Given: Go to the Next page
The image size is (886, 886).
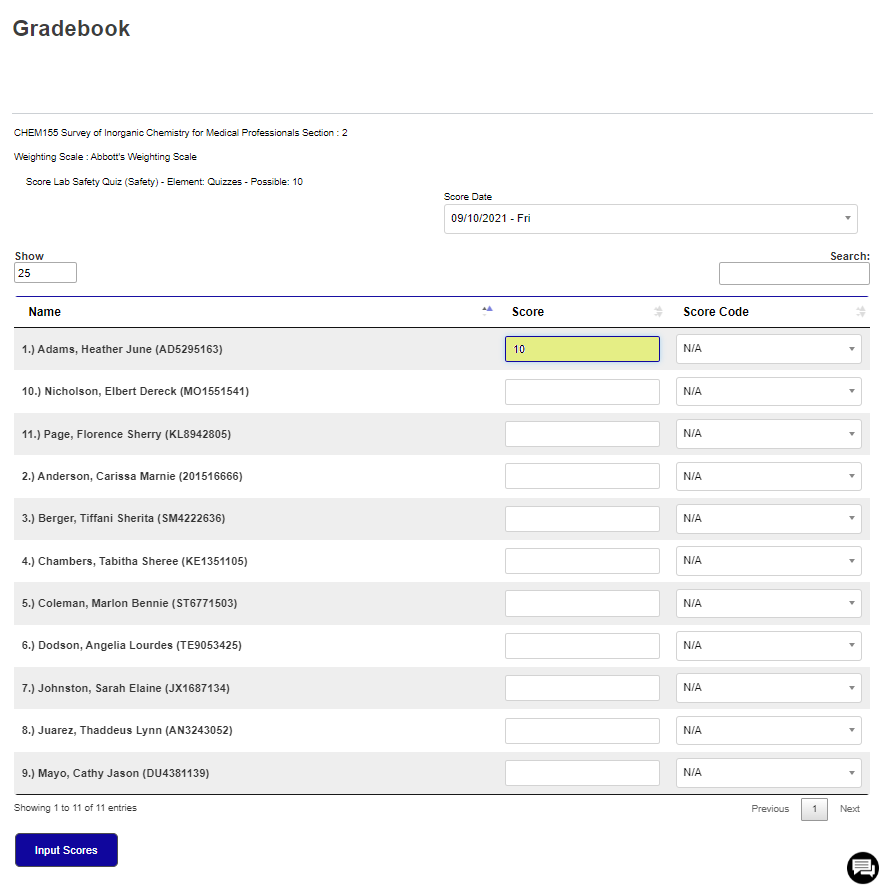Looking at the screenshot, I should [x=849, y=808].
